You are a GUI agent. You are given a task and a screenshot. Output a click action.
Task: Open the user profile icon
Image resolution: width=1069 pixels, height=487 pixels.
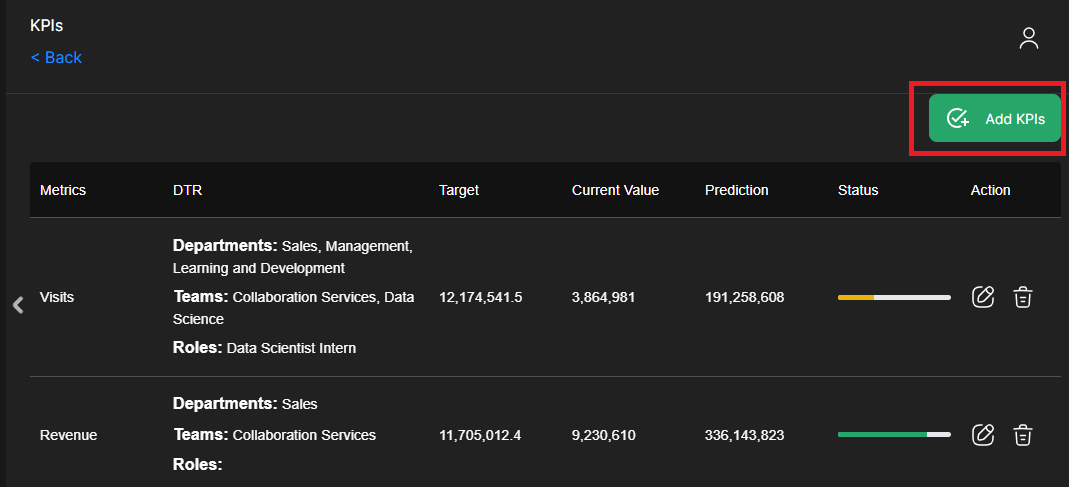tap(1028, 39)
